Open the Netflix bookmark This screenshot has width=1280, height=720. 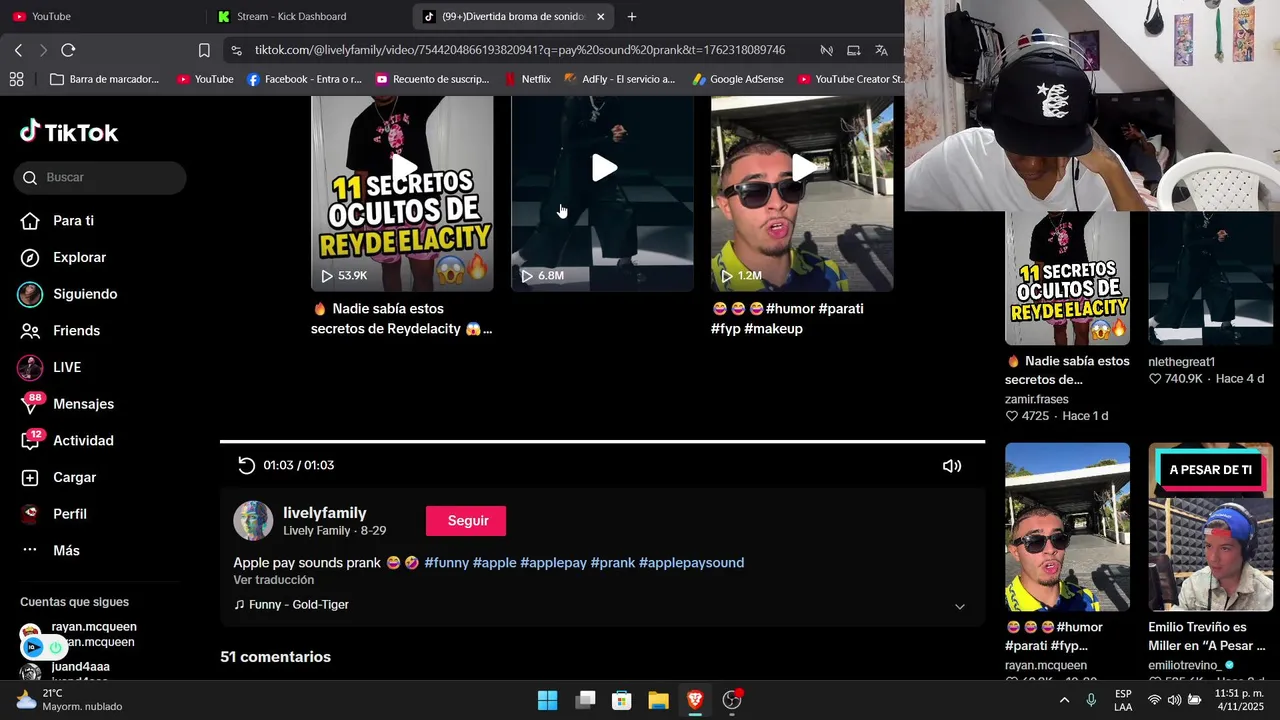(x=528, y=79)
